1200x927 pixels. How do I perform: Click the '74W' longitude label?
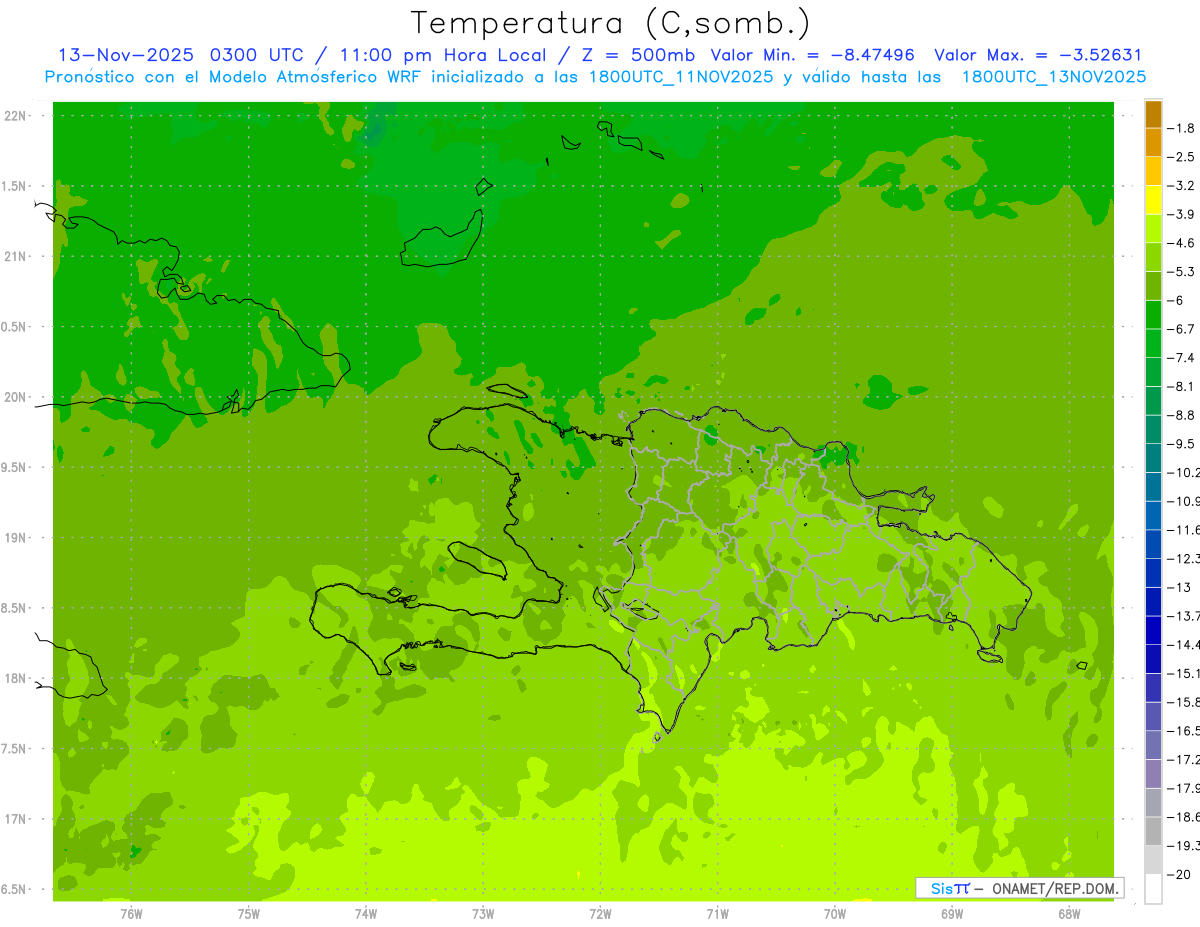coord(366,913)
